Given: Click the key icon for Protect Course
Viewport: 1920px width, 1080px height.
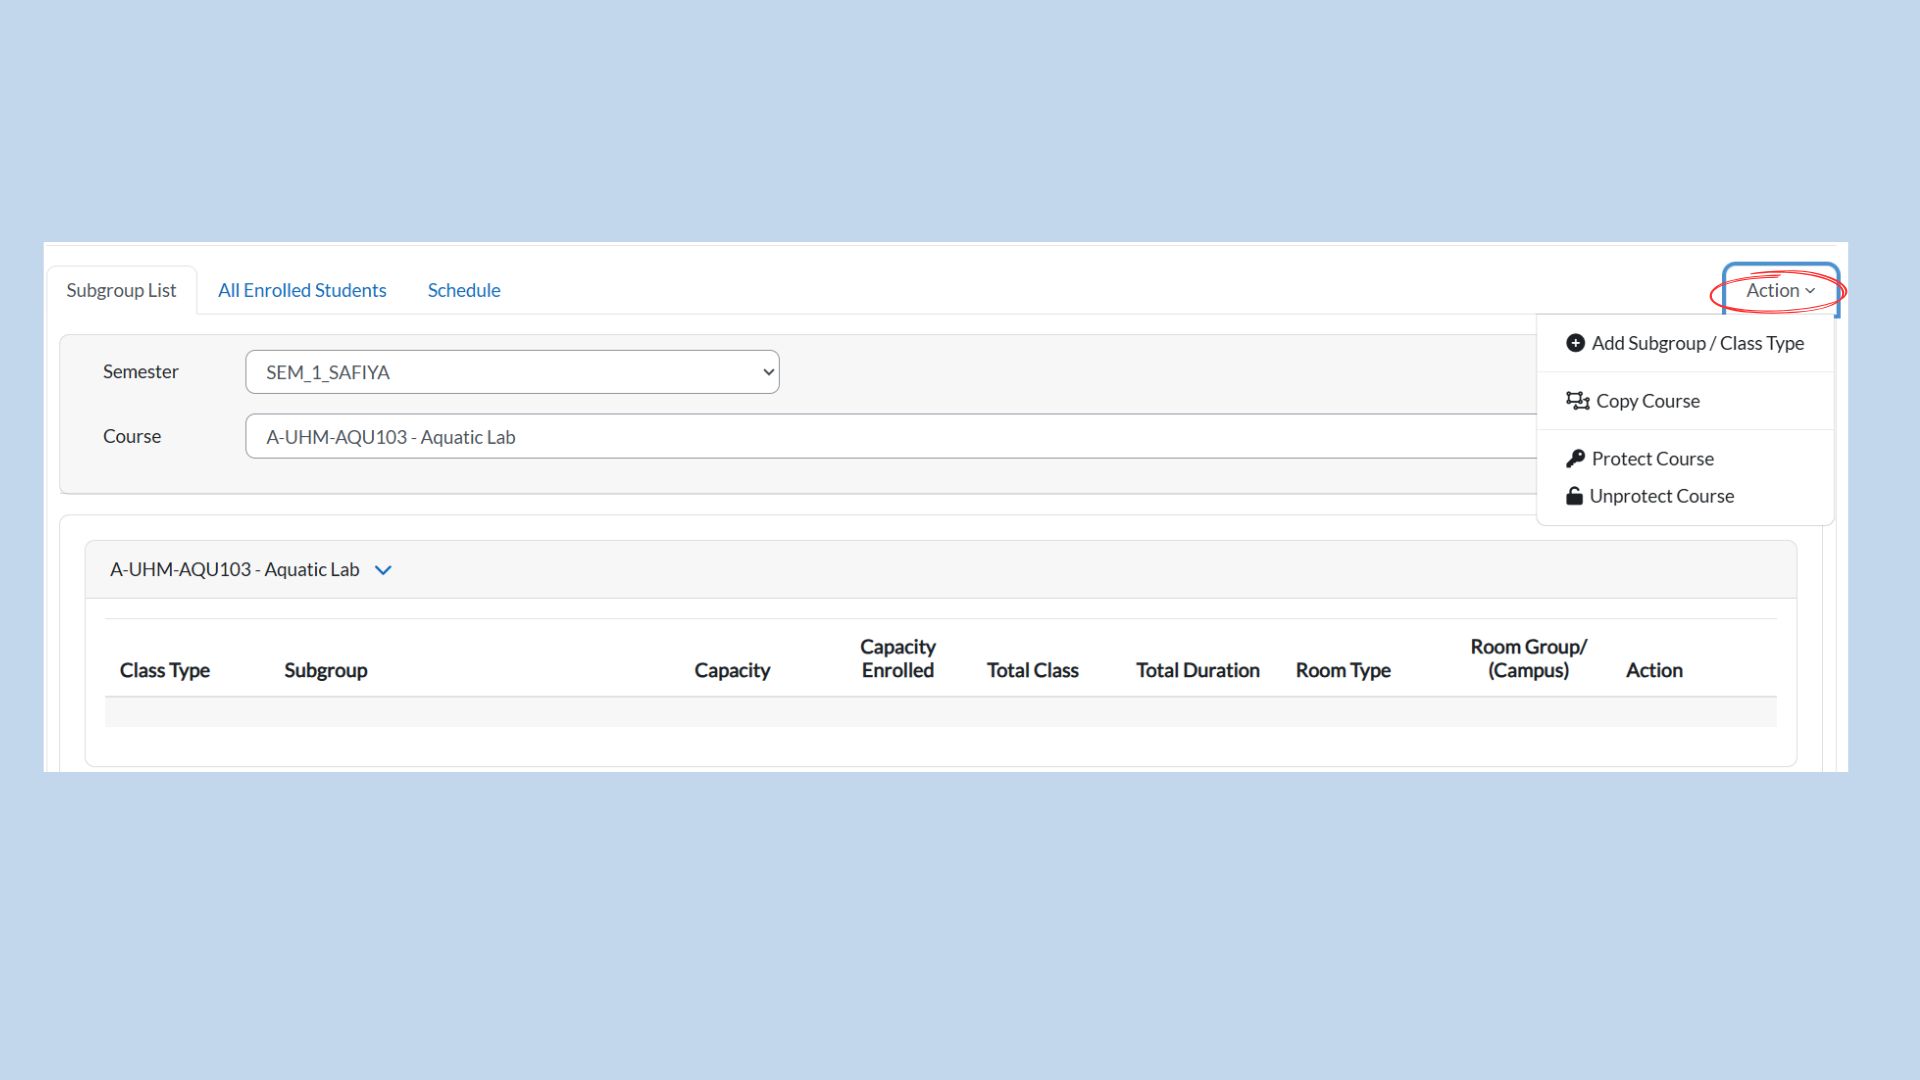Looking at the screenshot, I should tap(1575, 459).
